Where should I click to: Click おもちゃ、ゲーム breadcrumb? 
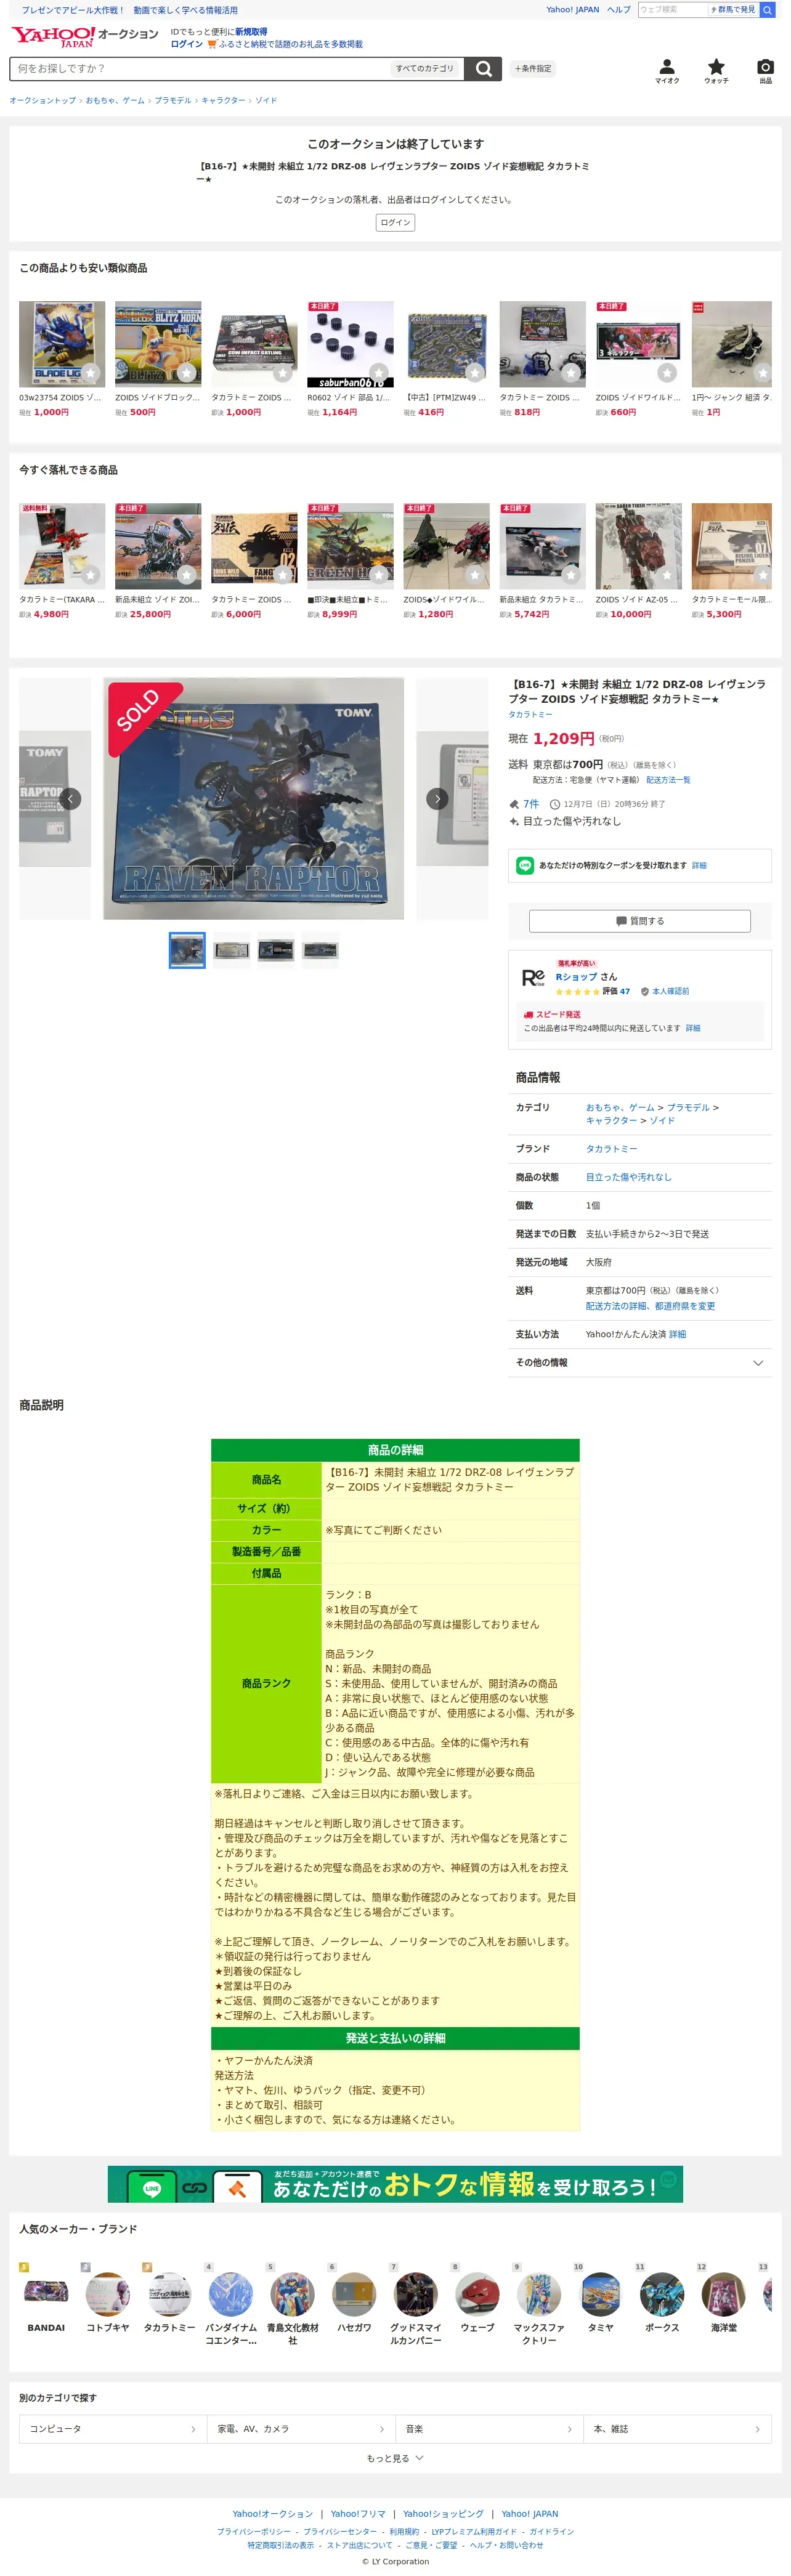[x=115, y=101]
